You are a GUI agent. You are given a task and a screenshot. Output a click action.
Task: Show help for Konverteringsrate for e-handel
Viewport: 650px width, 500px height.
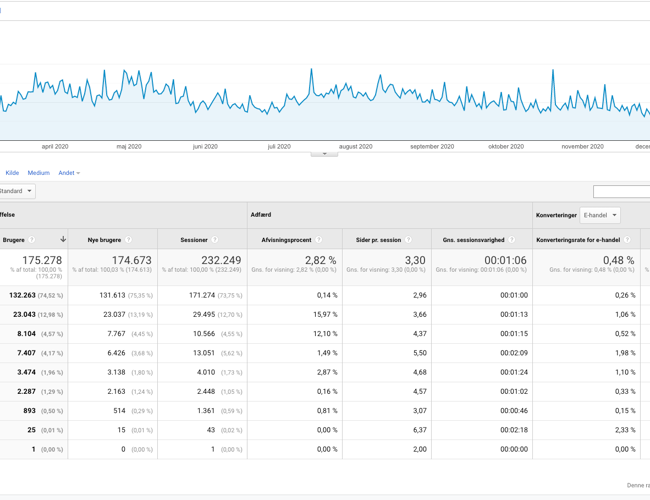[628, 240]
